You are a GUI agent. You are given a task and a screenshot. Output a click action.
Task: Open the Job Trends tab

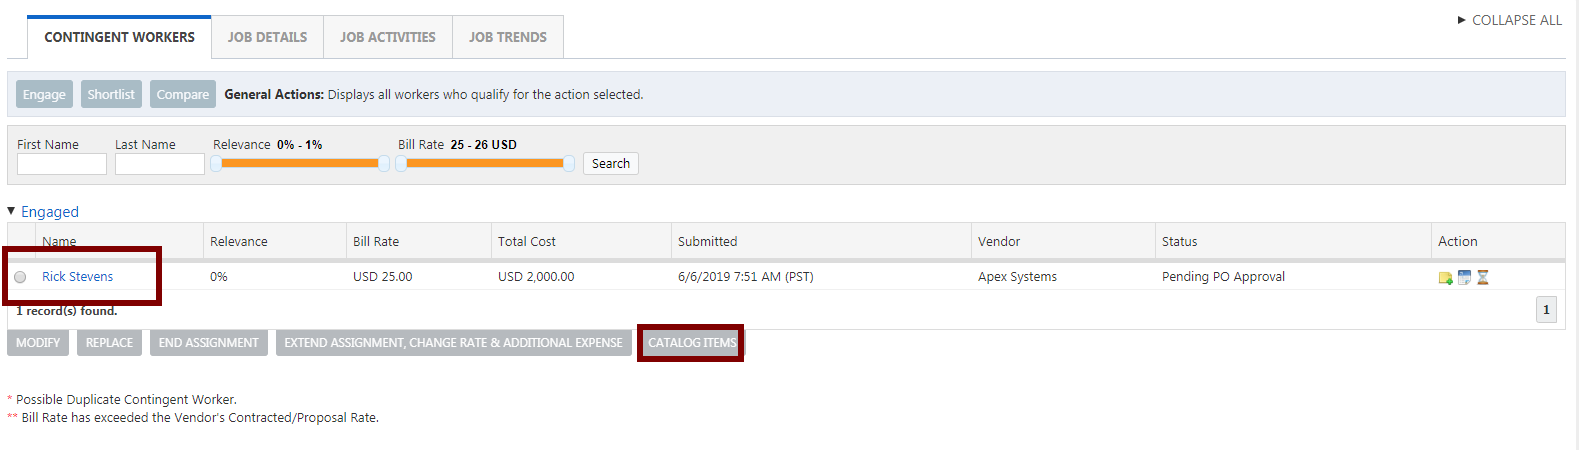508,37
